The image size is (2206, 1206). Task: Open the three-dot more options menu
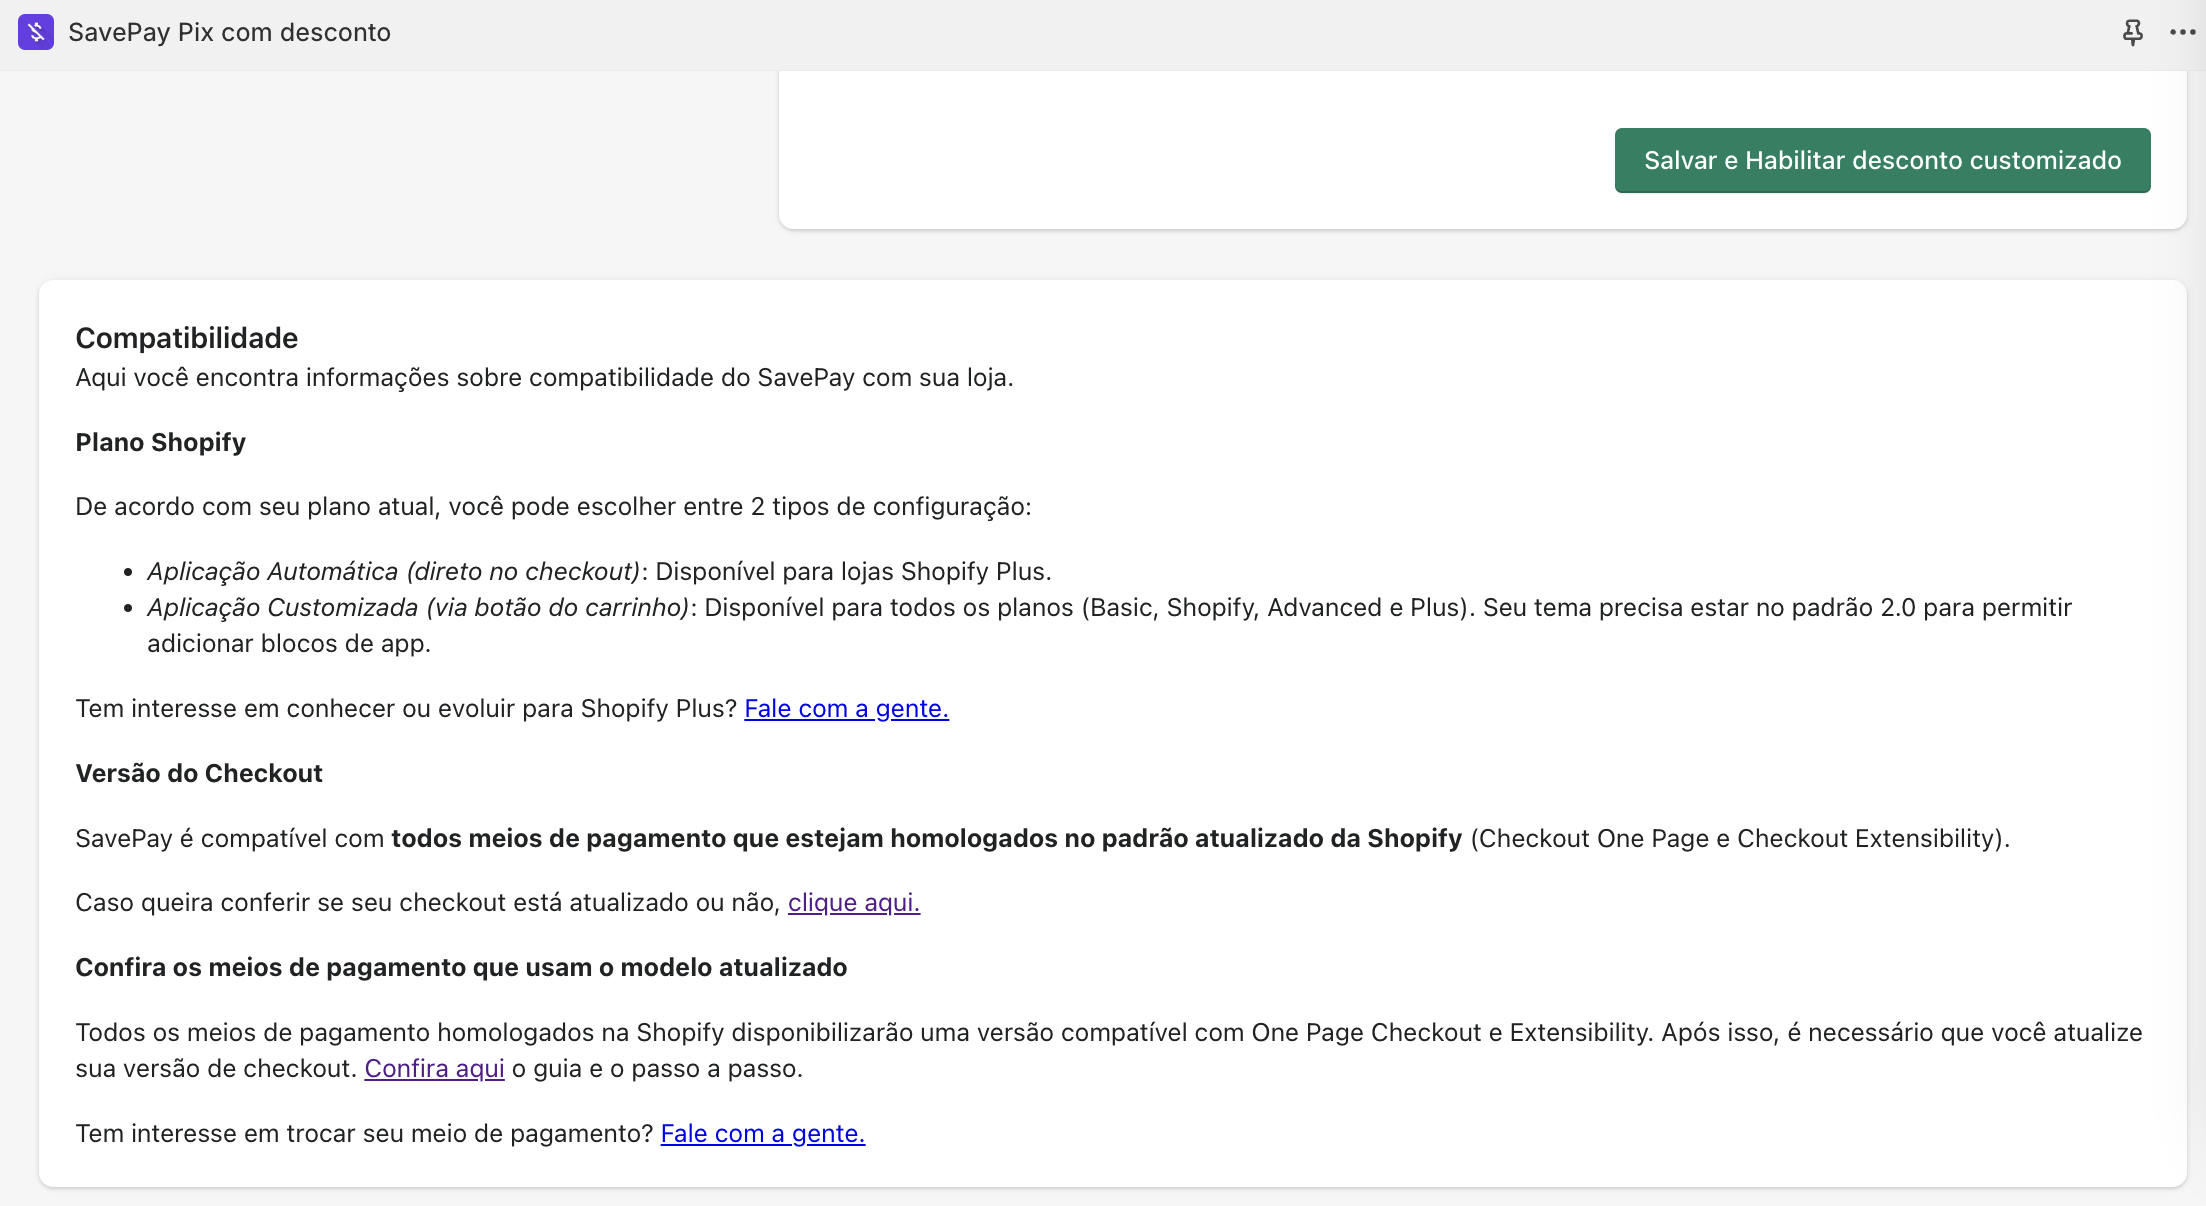2182,32
